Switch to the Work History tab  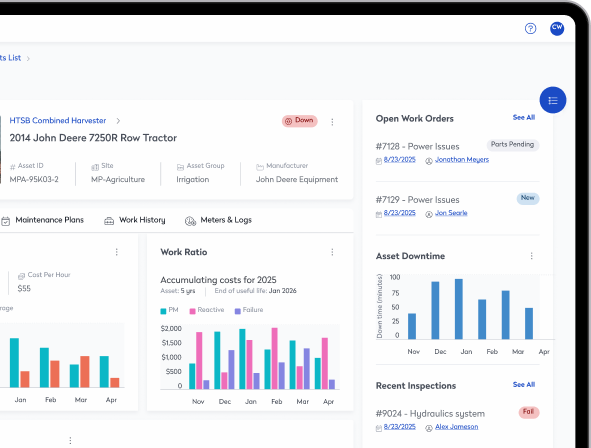pos(135,220)
